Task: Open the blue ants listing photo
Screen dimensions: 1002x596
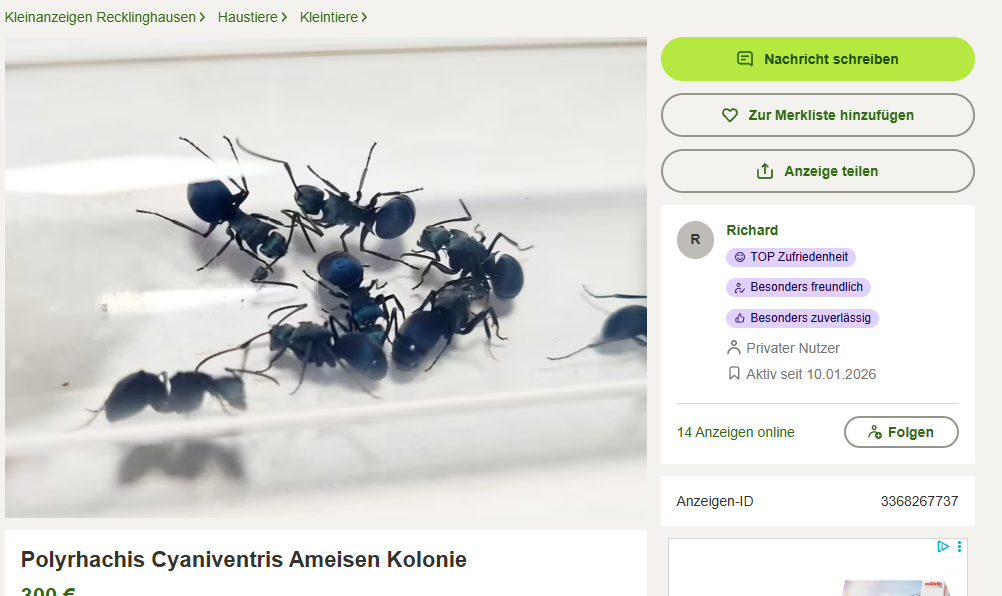Action: tap(326, 277)
